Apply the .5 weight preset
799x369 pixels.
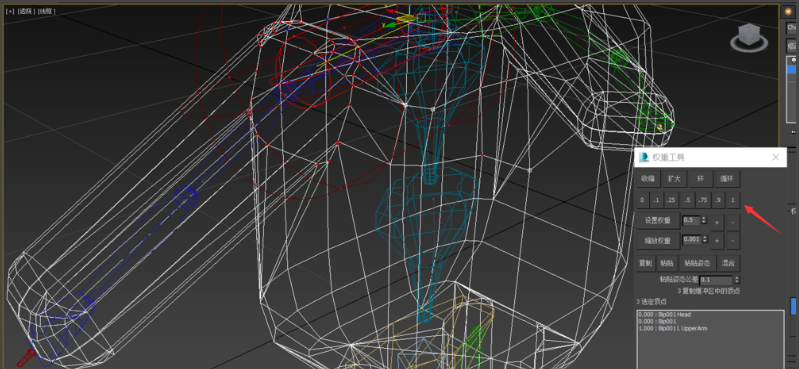pyautogui.click(x=687, y=200)
